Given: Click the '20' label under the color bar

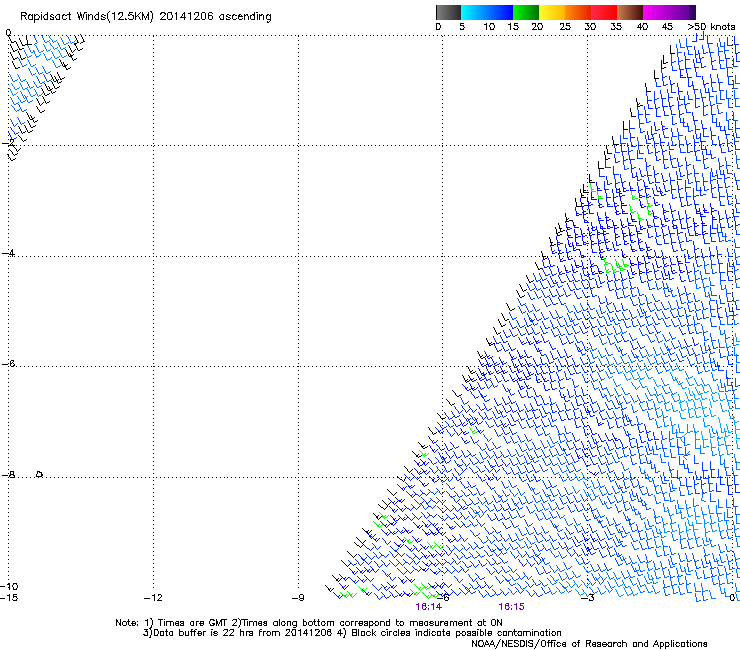Looking at the screenshot, I should 537,27.
